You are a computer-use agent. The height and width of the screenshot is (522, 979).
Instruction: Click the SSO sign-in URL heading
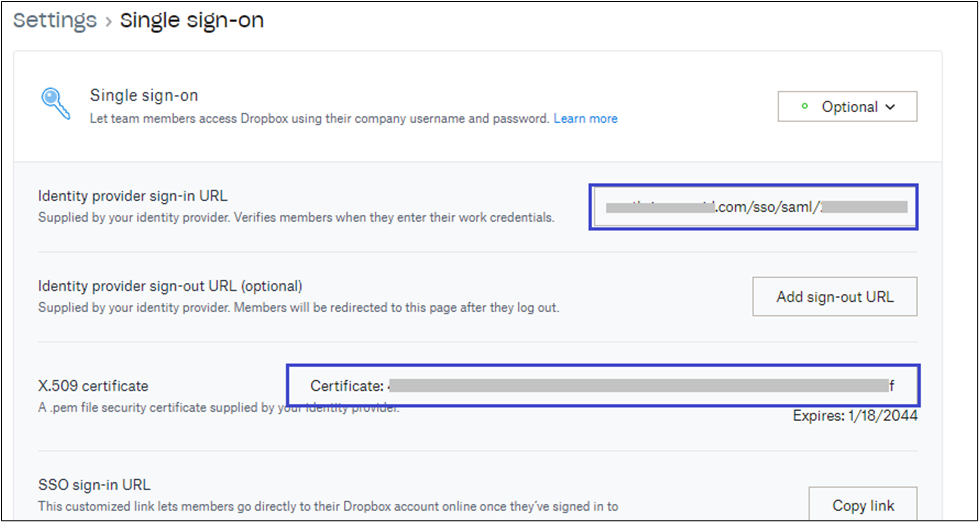point(94,485)
